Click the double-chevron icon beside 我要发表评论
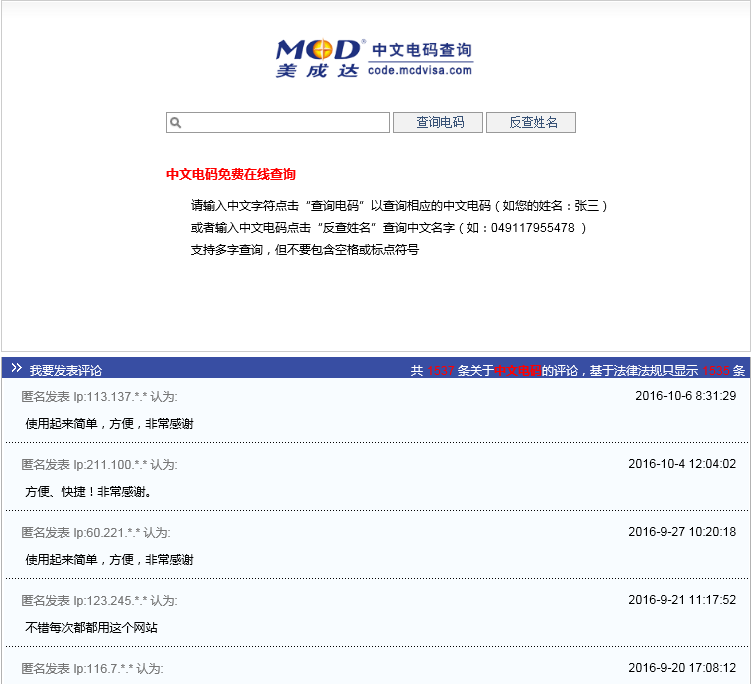 tap(16, 368)
